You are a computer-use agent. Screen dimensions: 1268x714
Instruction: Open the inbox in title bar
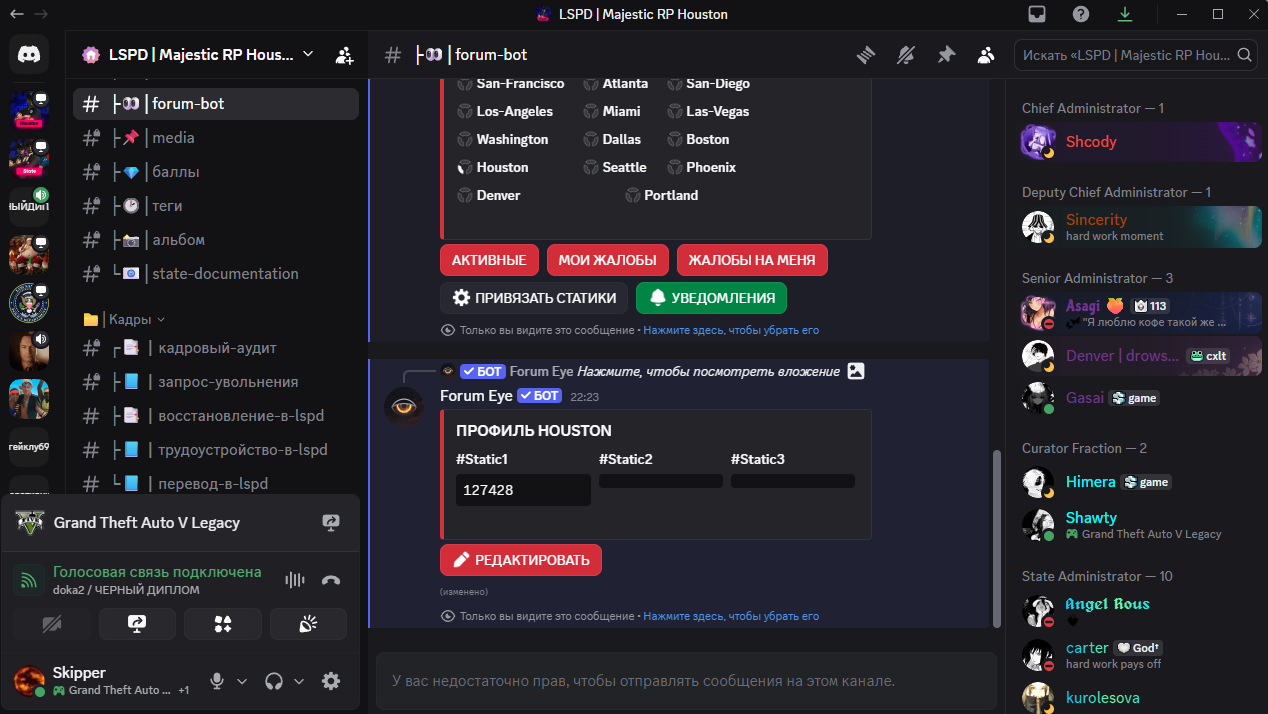[1037, 14]
